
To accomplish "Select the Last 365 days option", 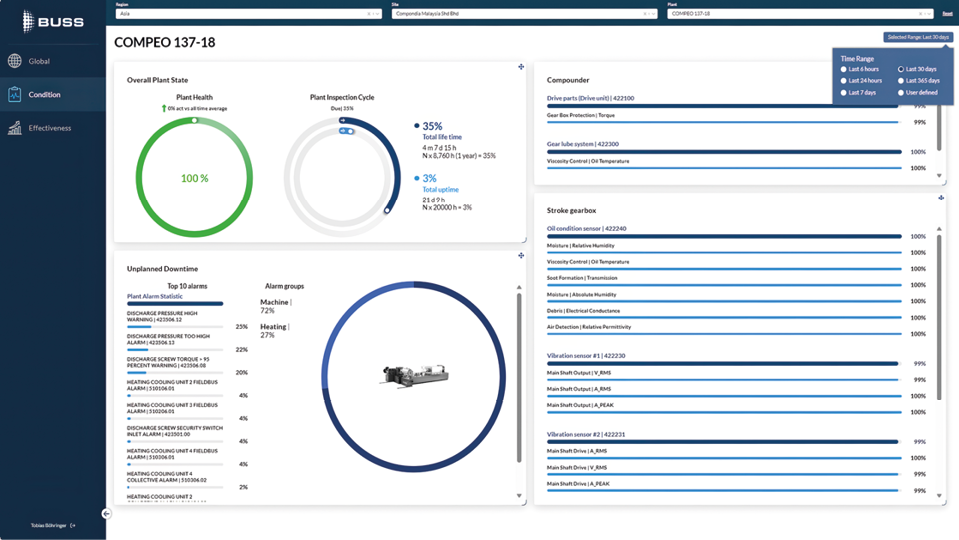I will pyautogui.click(x=901, y=81).
